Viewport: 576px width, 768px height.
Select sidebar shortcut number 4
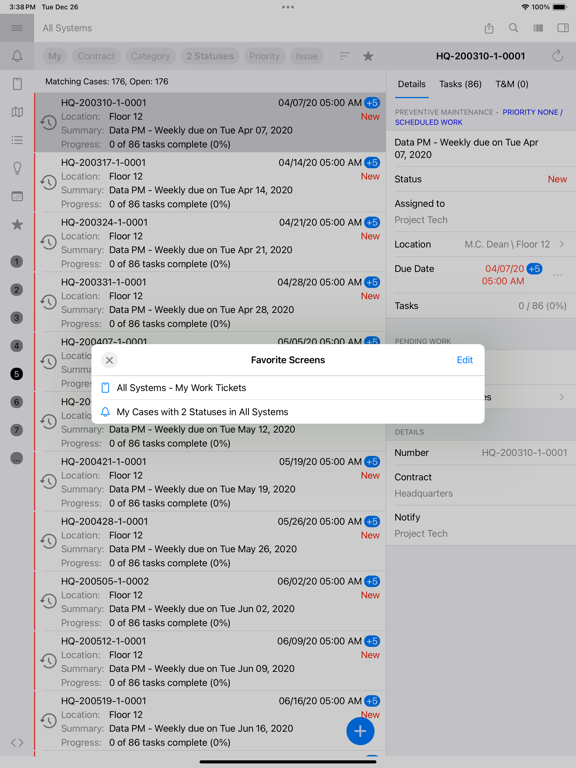(x=17, y=346)
